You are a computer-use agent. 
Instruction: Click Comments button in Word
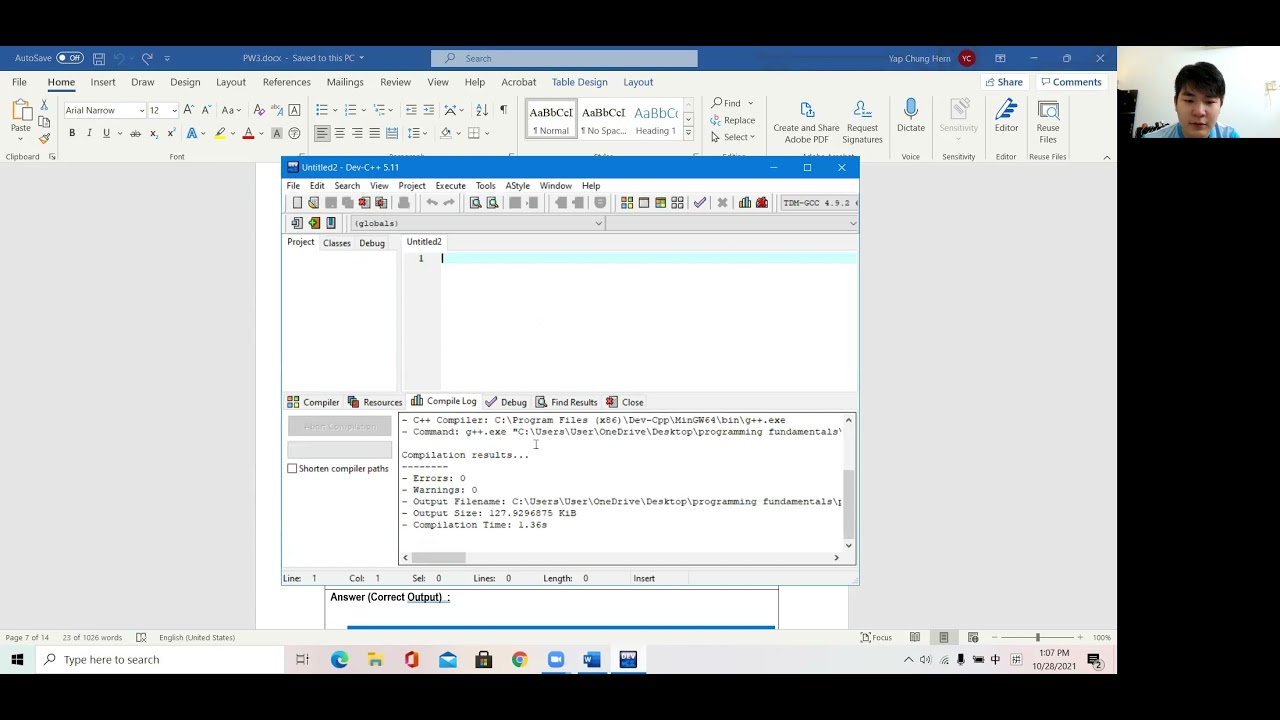[x=1070, y=82]
